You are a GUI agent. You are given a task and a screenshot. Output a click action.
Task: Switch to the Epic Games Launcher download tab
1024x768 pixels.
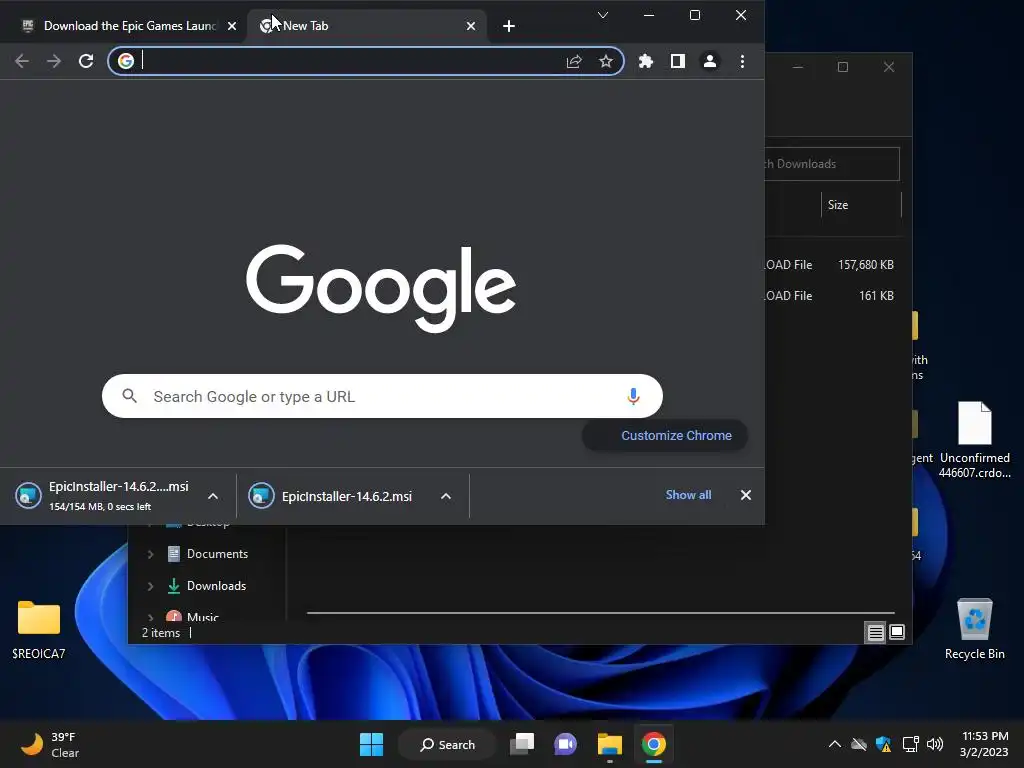[x=129, y=26]
